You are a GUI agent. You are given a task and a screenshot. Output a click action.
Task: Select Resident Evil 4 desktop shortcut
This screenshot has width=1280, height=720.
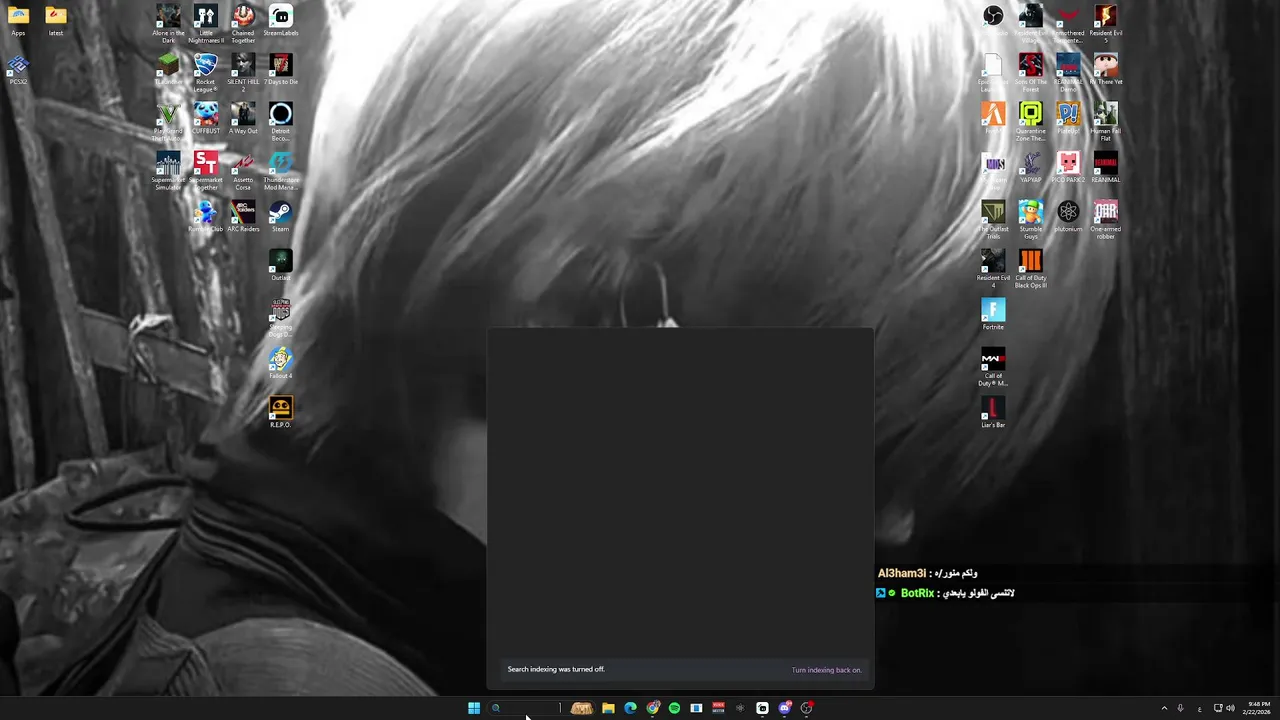click(993, 269)
